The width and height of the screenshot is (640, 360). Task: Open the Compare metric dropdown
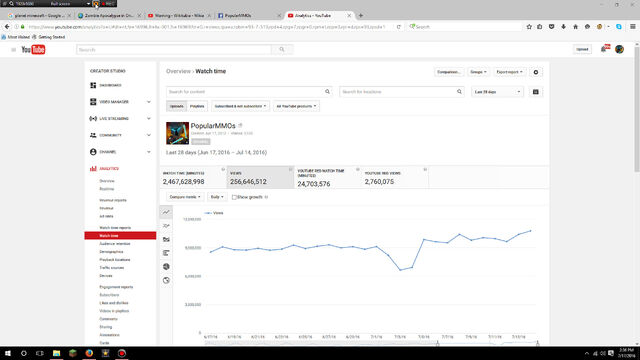(x=185, y=197)
